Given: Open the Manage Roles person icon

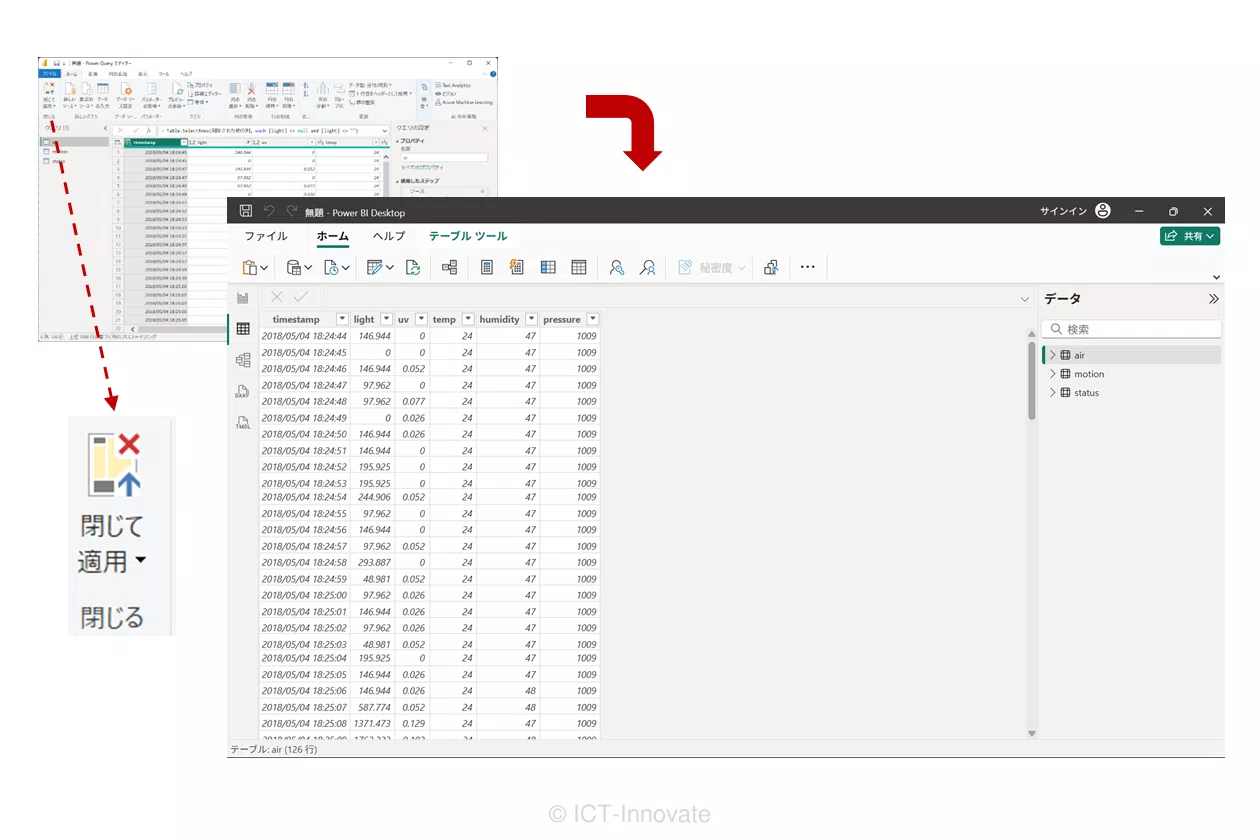Looking at the screenshot, I should coord(617,267).
